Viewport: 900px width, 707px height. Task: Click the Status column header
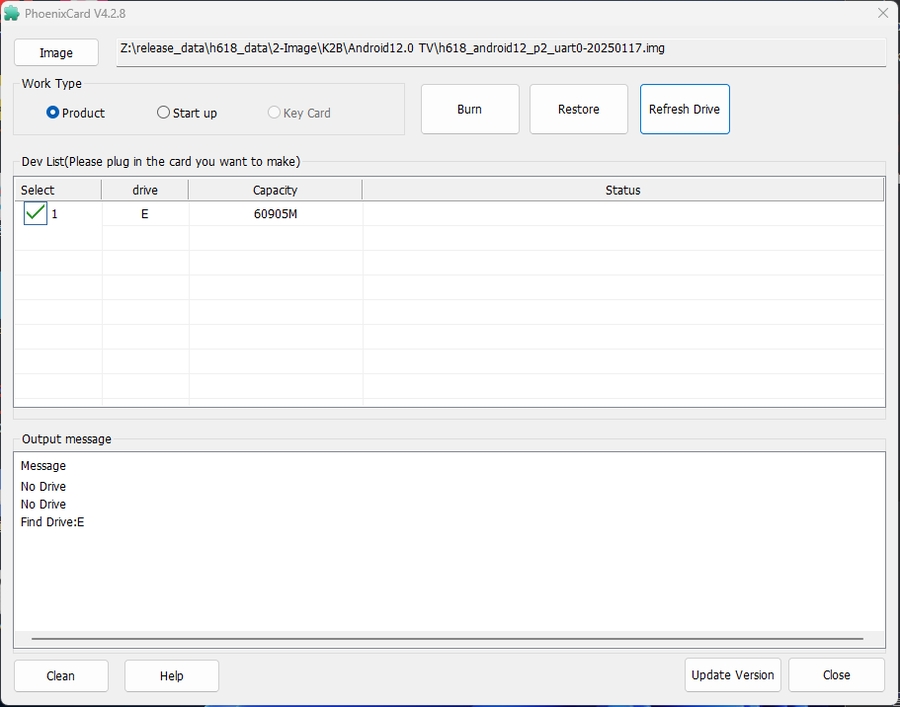point(622,190)
